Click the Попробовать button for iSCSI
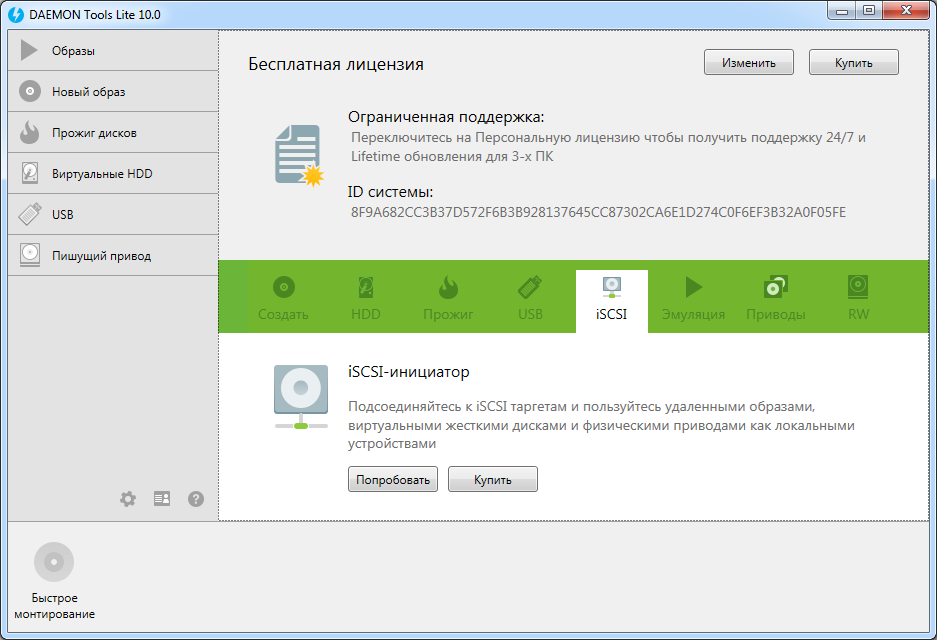Image resolution: width=937 pixels, height=640 pixels. tap(393, 479)
